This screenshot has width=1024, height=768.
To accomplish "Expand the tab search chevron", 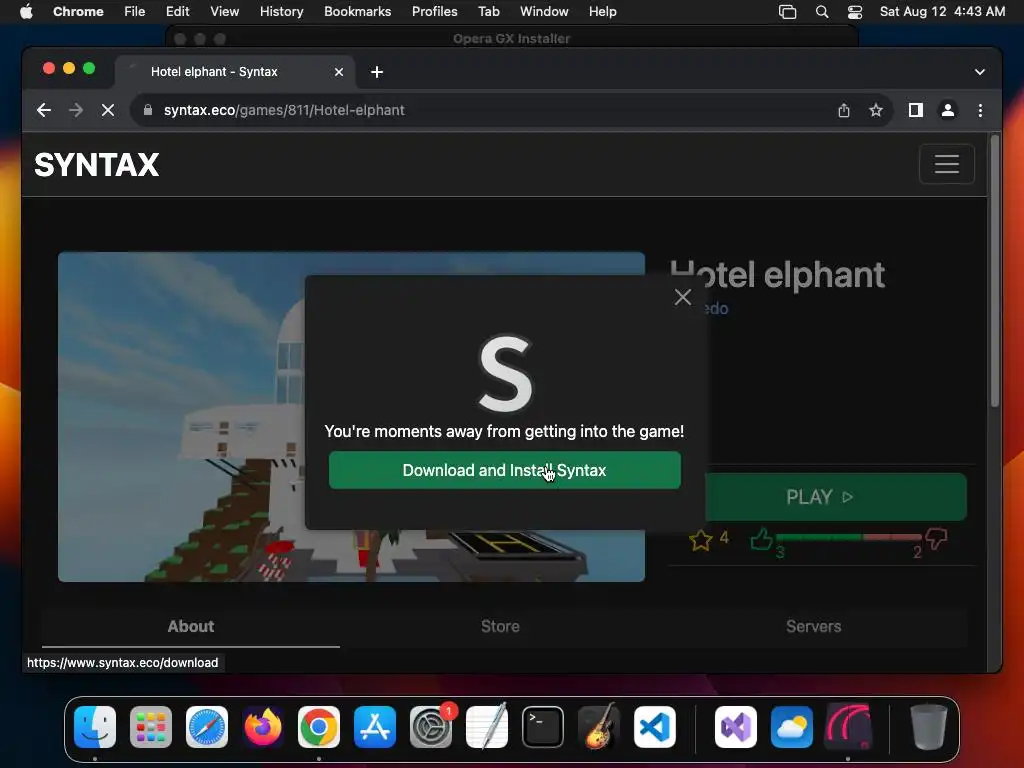I will tap(980, 72).
